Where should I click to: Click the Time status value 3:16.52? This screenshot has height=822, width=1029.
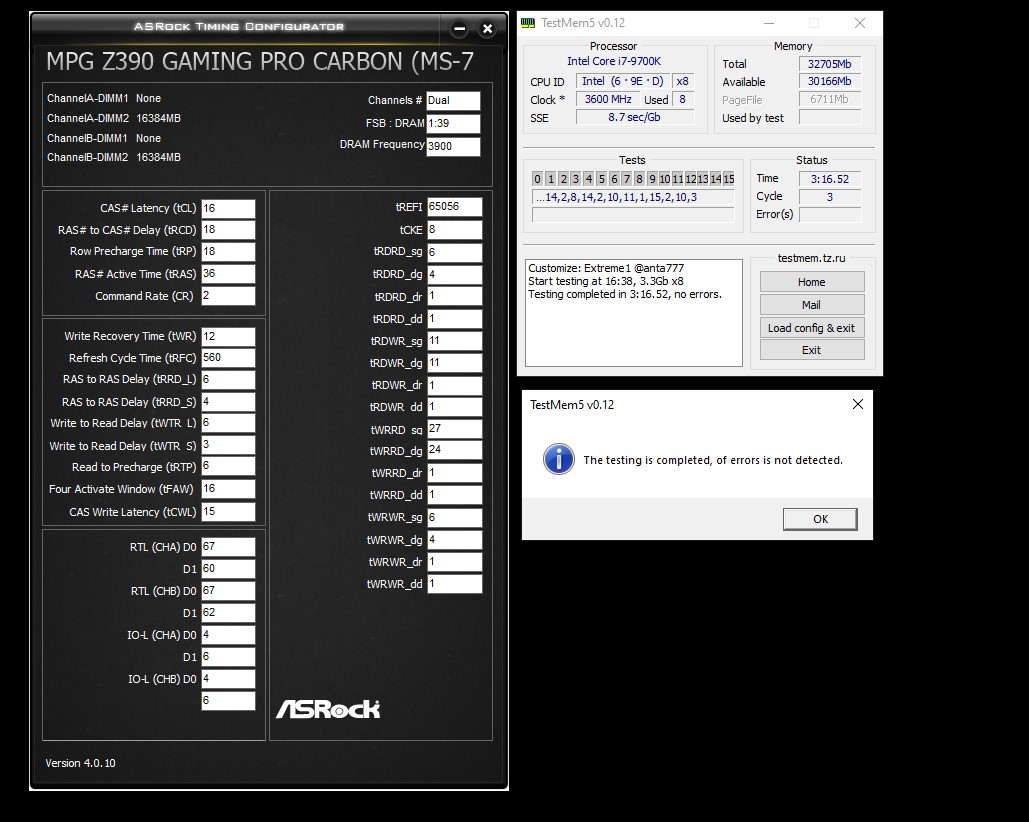(830, 179)
